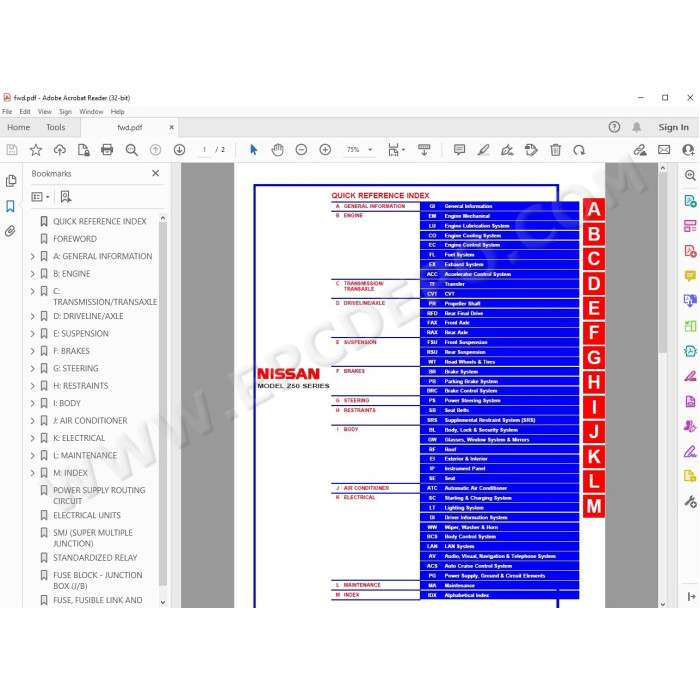The height and width of the screenshot is (700, 700).
Task: Close the fwd.pdf document tab
Action: pos(171,127)
